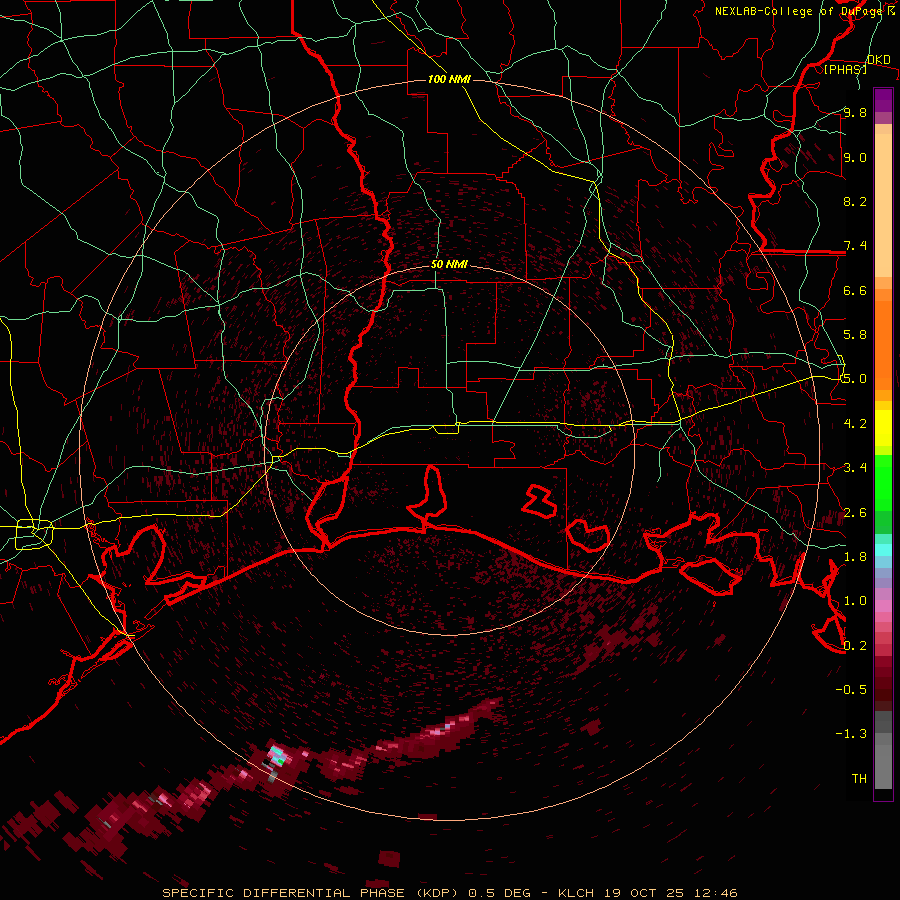Select the 6.6 legend value

[855, 290]
